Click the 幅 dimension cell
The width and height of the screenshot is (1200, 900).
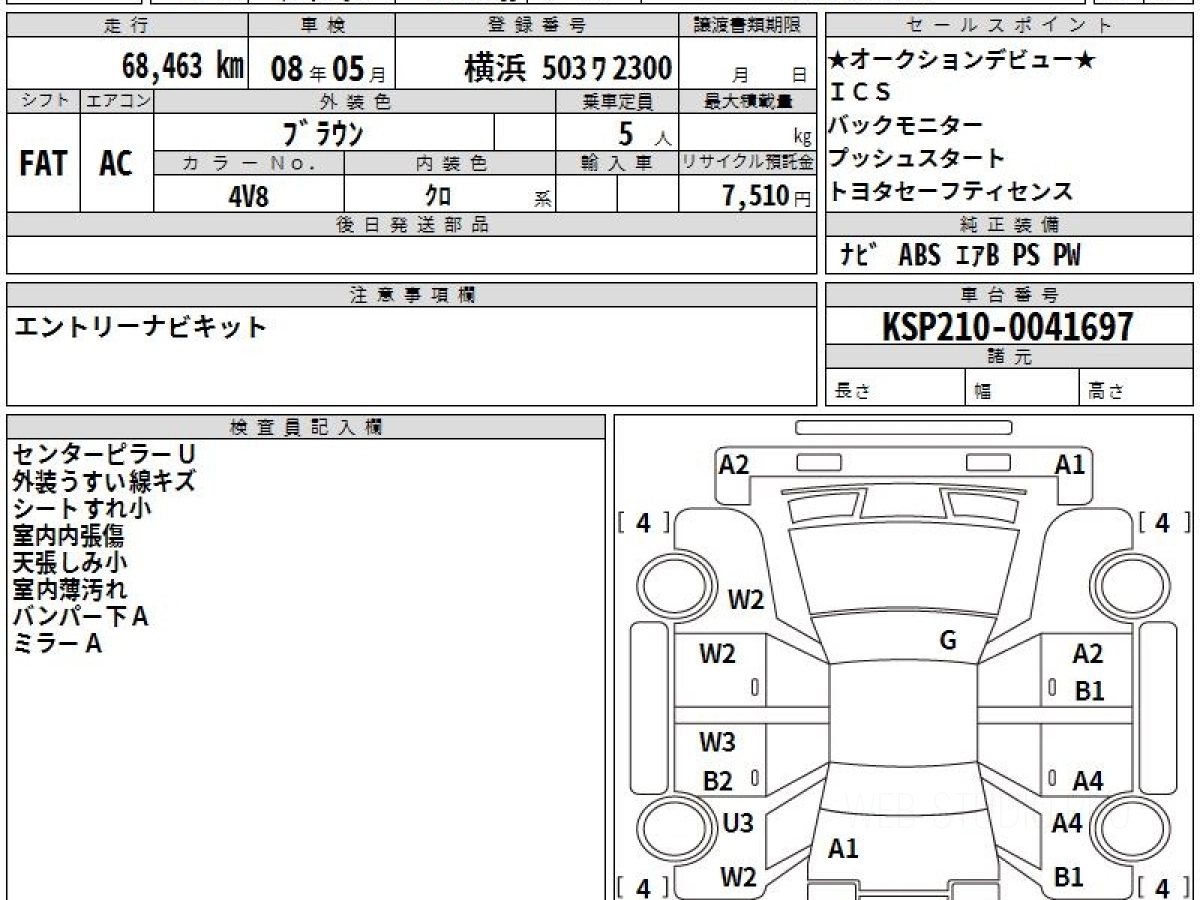(x=1022, y=388)
